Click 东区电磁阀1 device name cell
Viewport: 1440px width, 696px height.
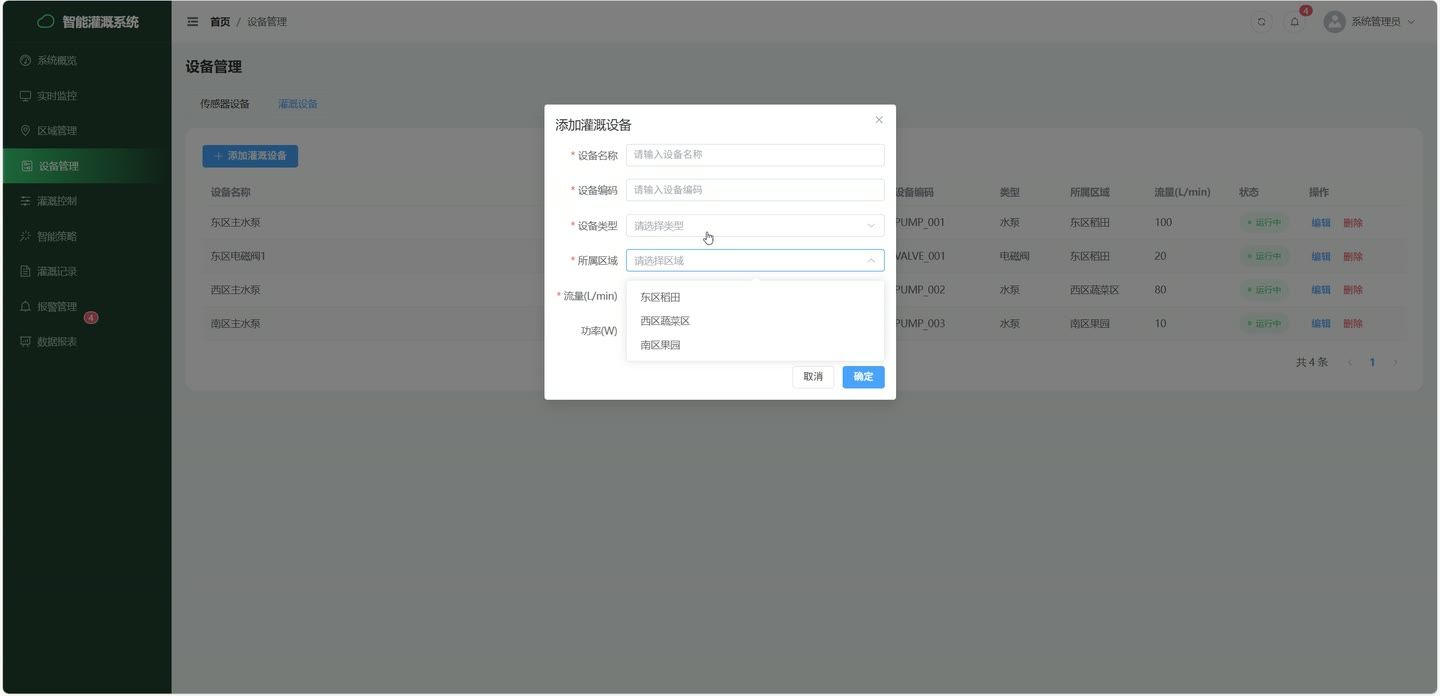click(238, 257)
